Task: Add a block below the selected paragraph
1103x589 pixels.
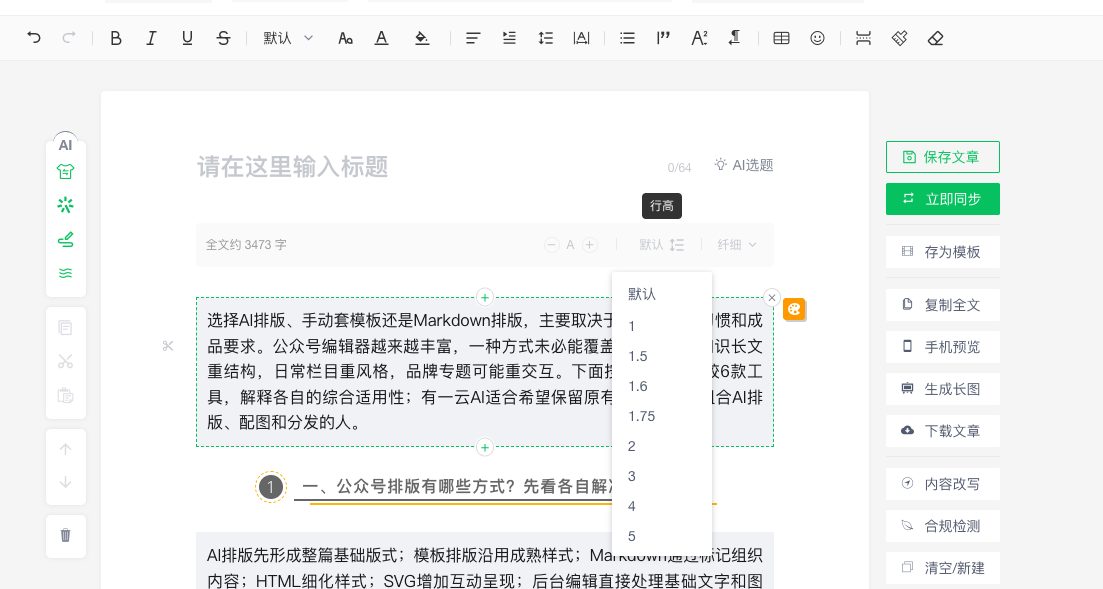Action: [x=485, y=447]
